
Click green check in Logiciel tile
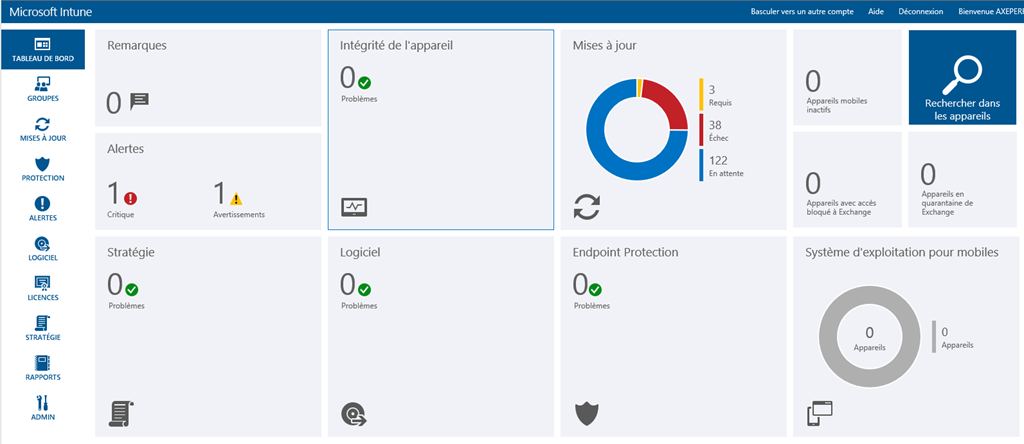coord(364,289)
